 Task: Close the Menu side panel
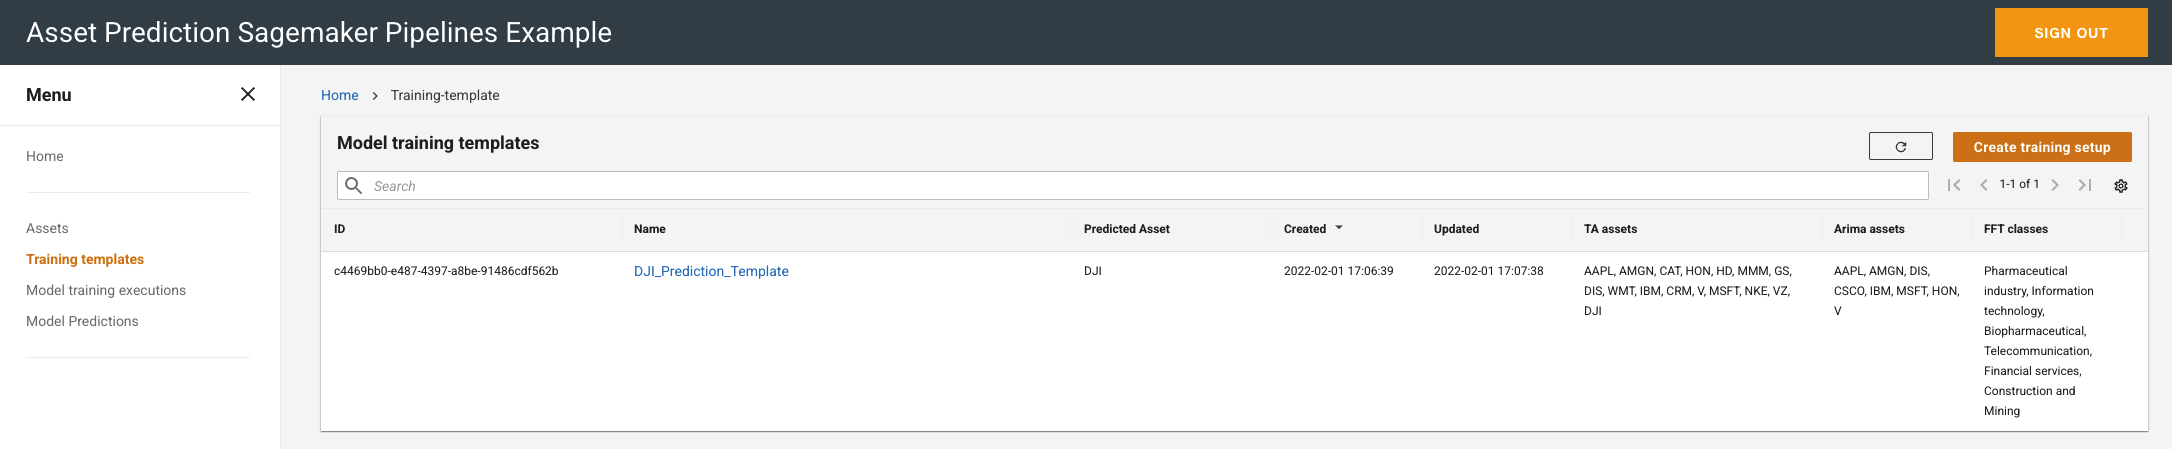248,94
